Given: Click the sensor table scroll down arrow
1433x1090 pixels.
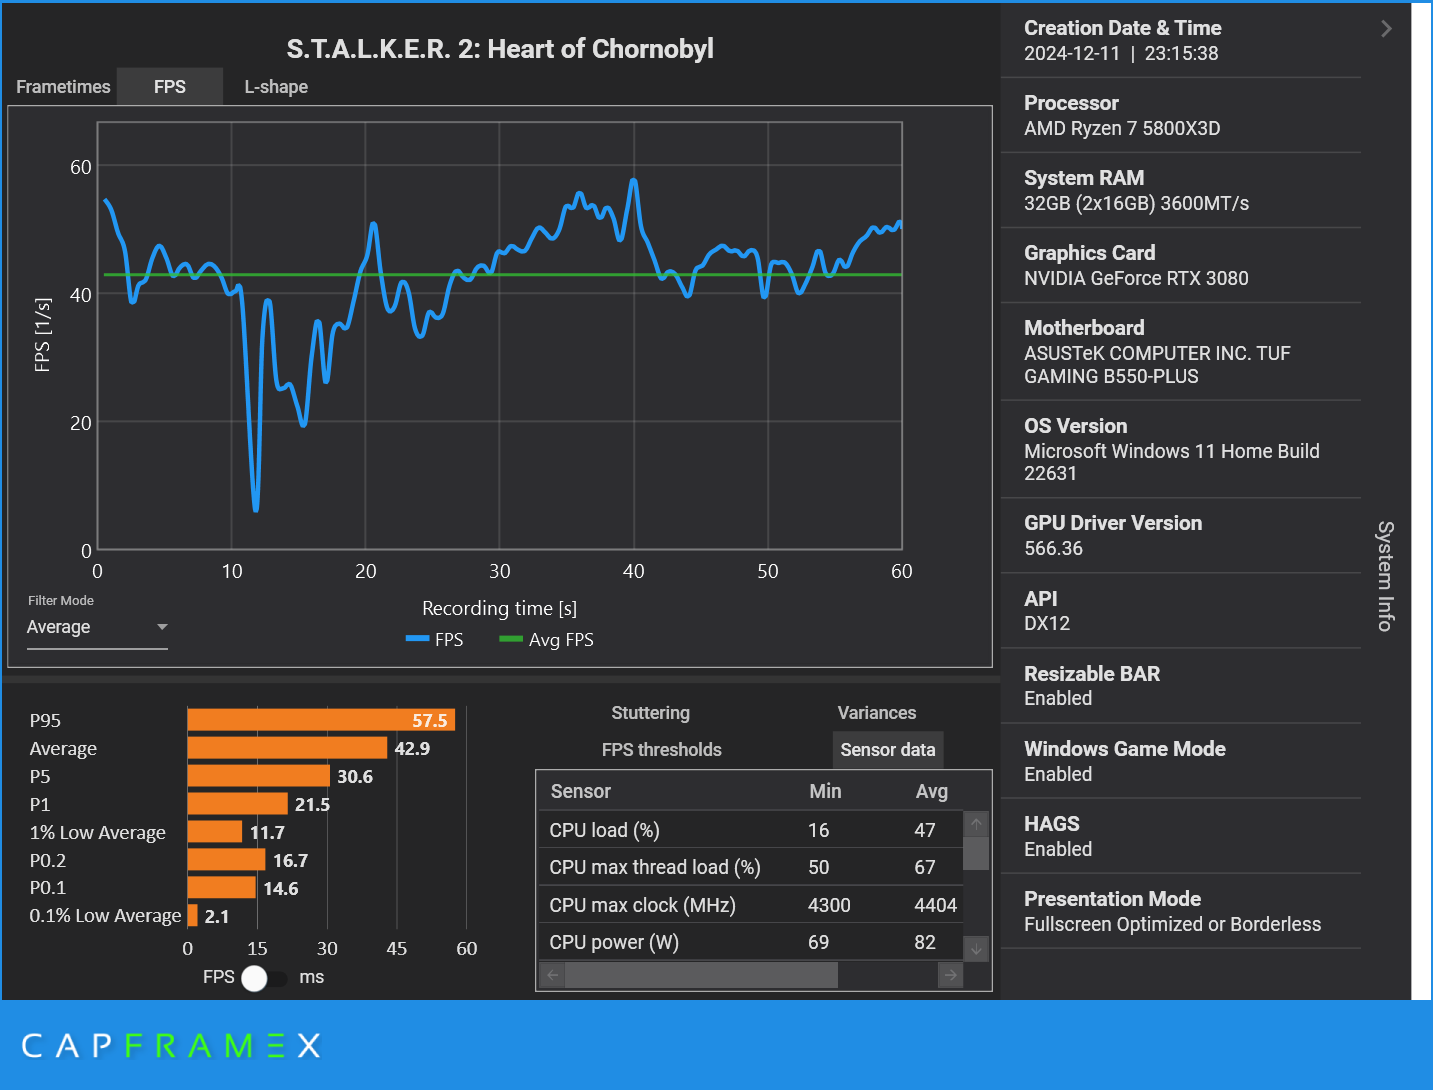Looking at the screenshot, I should point(977,949).
